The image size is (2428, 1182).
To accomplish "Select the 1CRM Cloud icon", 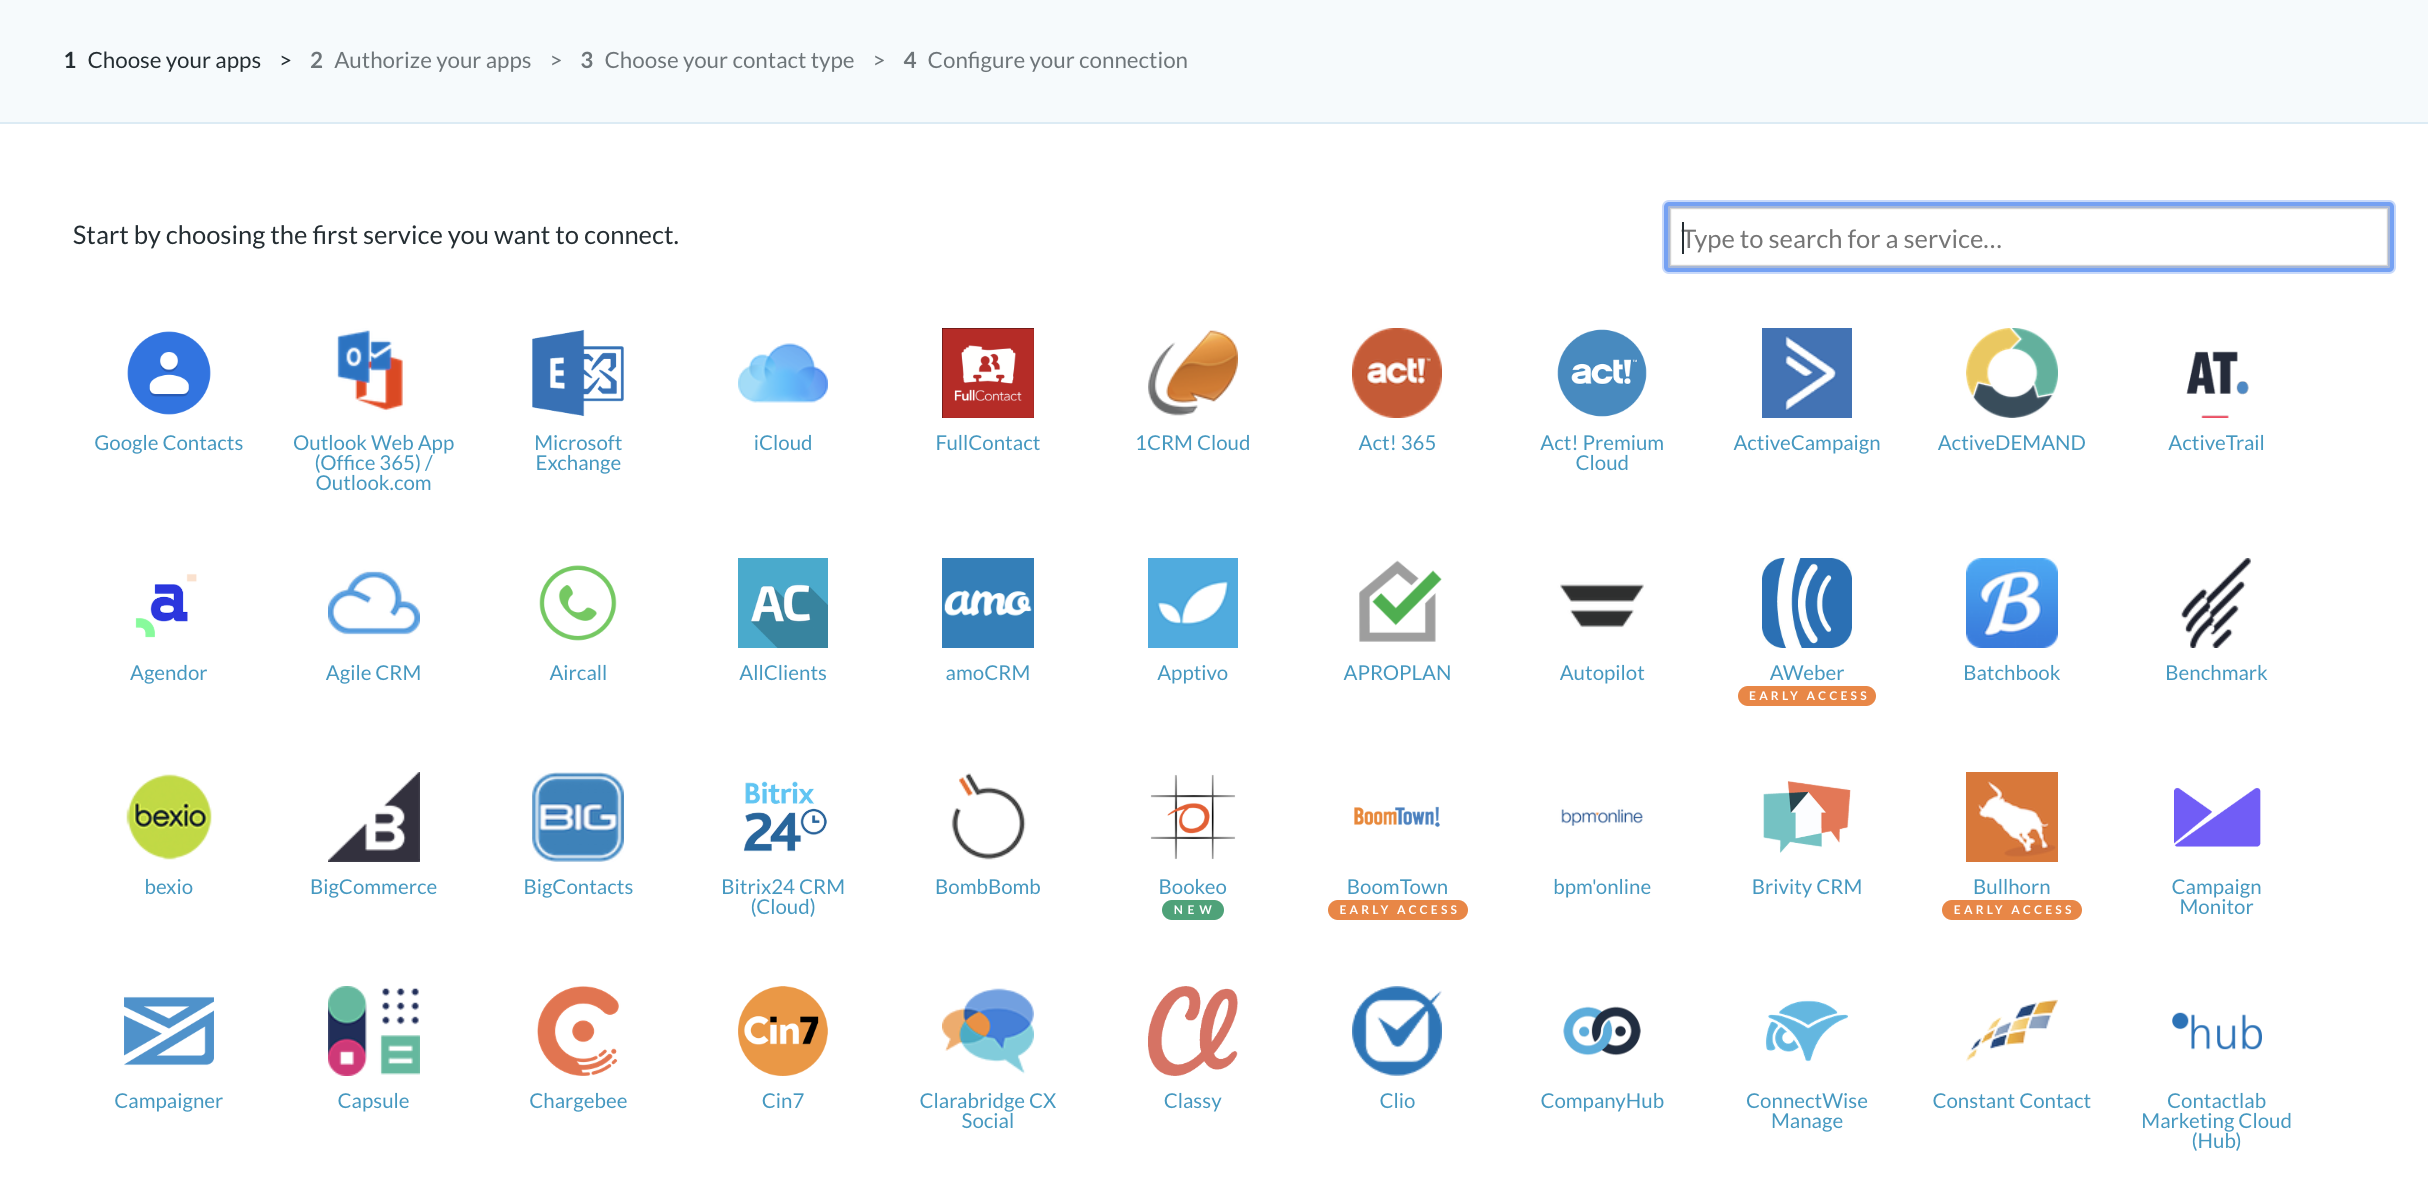I will tap(1193, 372).
